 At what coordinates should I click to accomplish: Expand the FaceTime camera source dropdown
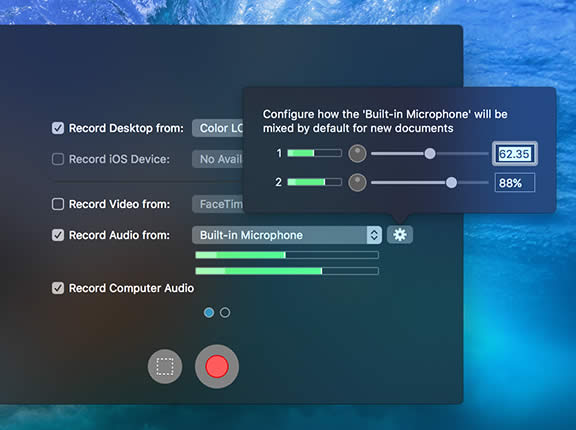click(218, 204)
